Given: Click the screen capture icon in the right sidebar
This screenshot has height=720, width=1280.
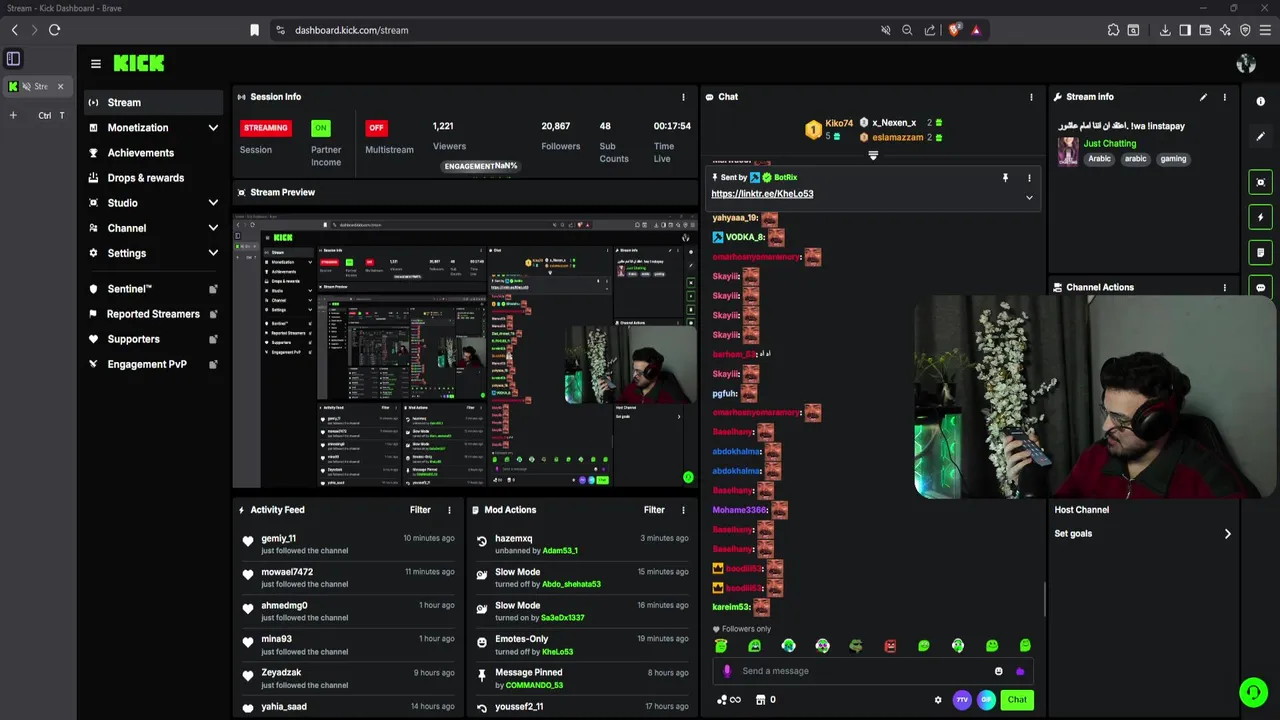Looking at the screenshot, I should click(1260, 182).
